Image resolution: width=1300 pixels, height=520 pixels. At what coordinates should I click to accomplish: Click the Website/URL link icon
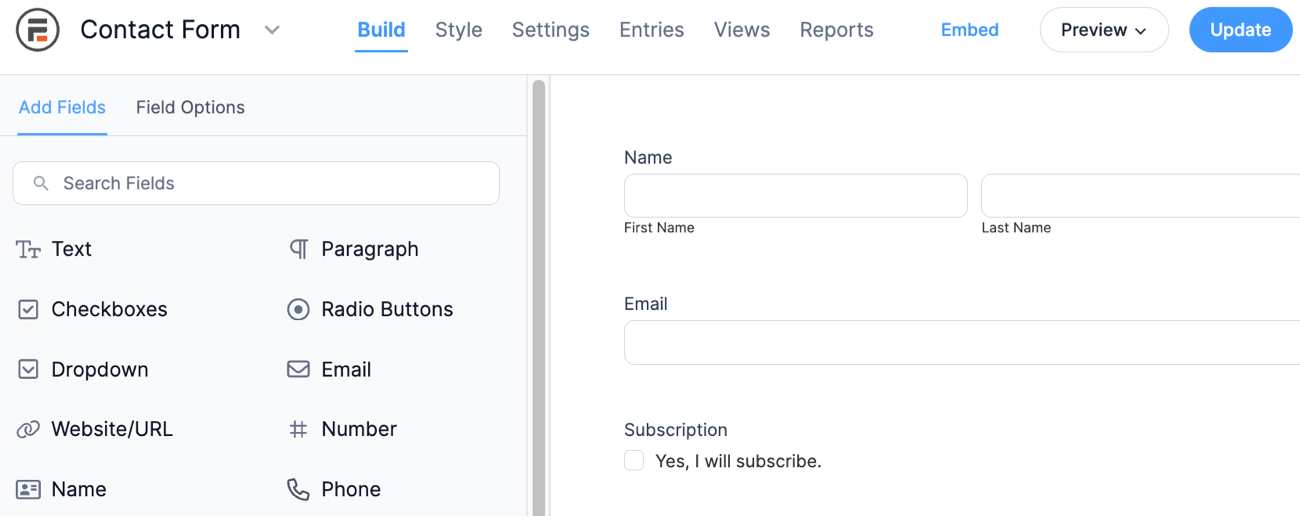[x=28, y=430]
